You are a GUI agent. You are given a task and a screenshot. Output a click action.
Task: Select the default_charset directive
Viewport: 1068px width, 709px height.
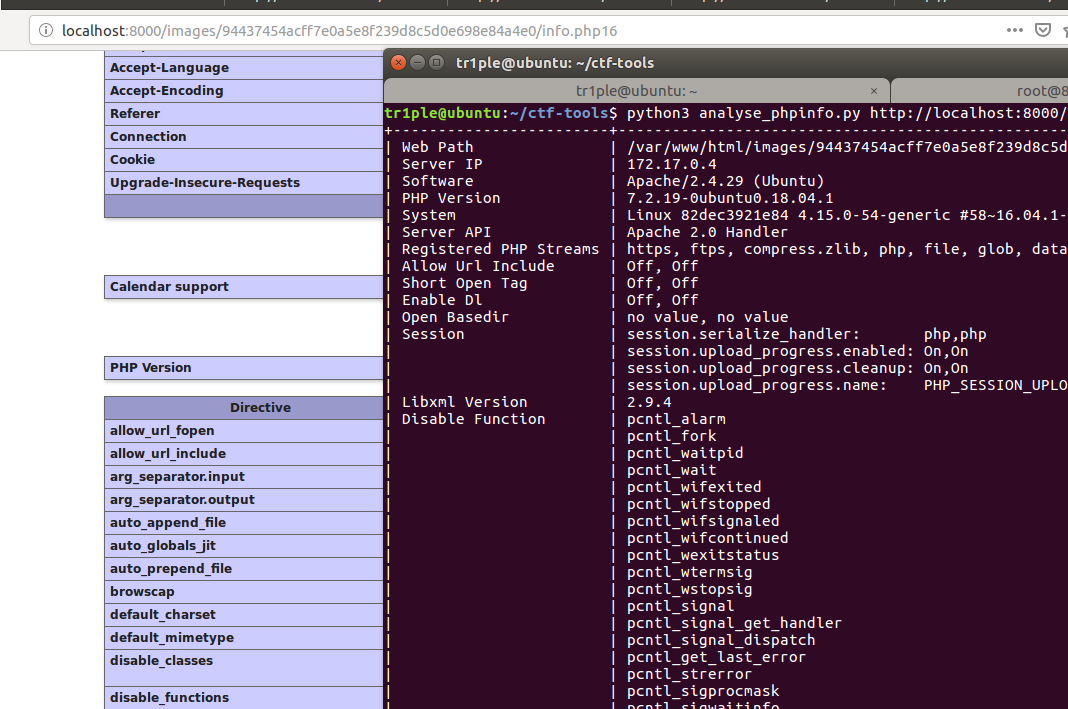click(x=244, y=614)
